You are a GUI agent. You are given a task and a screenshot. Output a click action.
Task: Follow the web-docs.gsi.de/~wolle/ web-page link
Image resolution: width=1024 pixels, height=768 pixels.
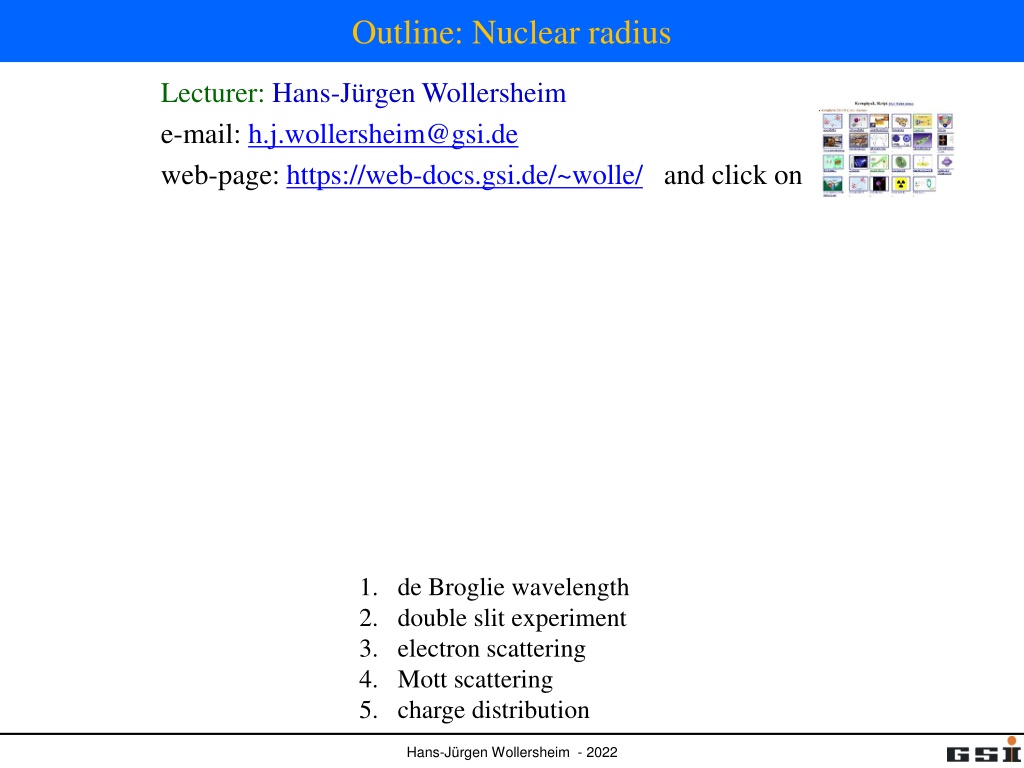tap(464, 175)
